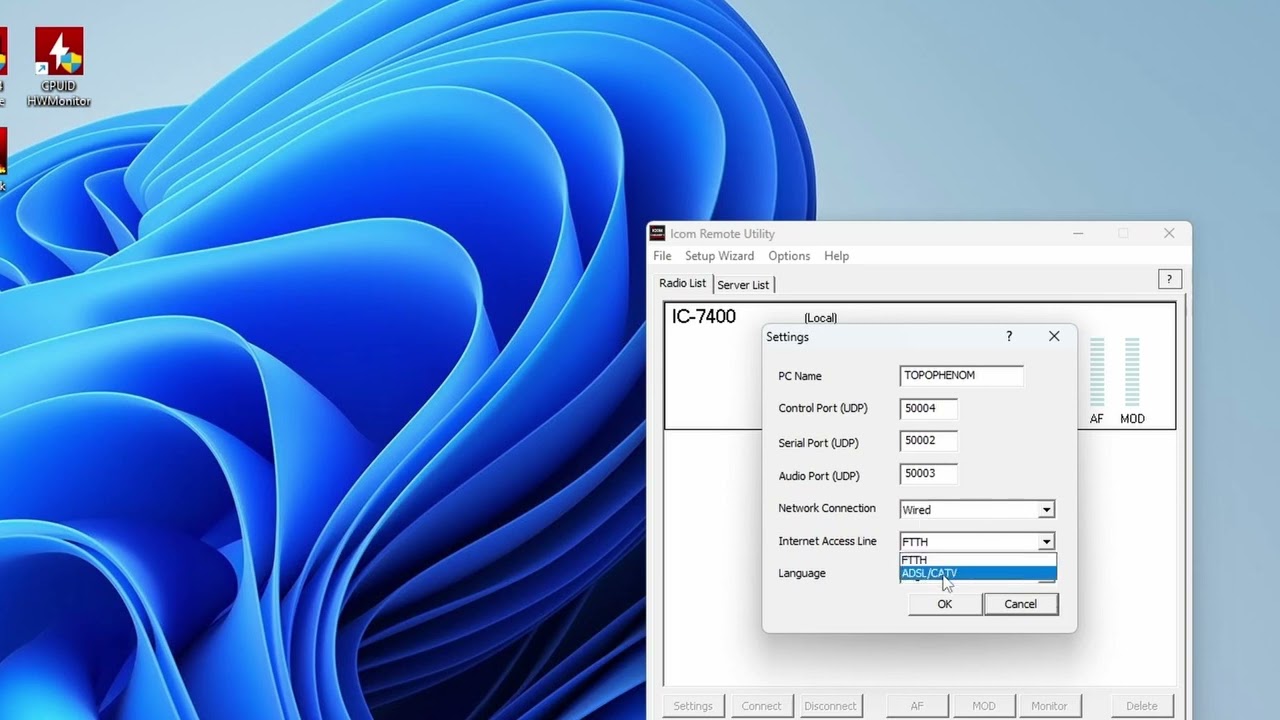1280x720 pixels.
Task: Open the Options menu
Action: [789, 256]
